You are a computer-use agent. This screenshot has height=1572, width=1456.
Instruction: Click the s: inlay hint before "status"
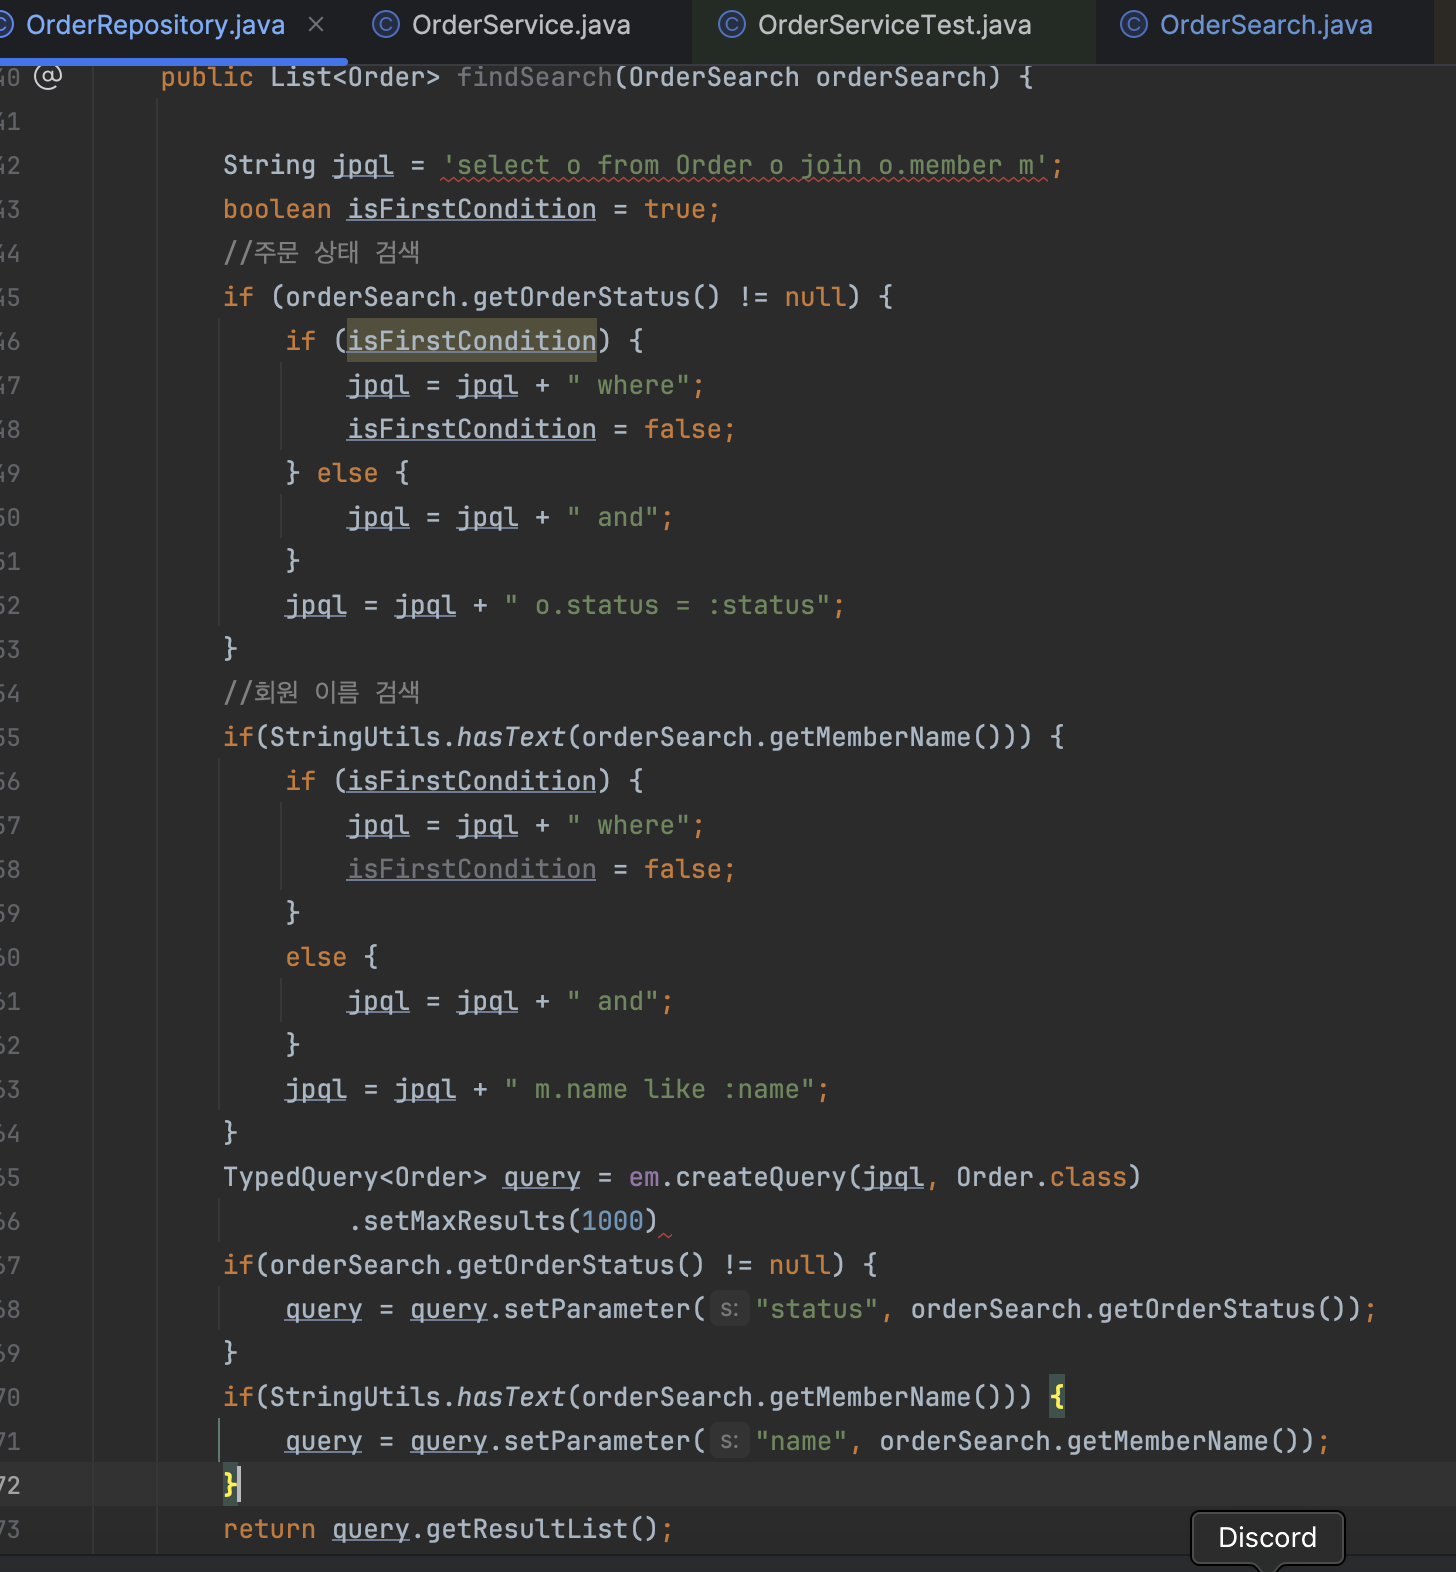(x=730, y=1309)
